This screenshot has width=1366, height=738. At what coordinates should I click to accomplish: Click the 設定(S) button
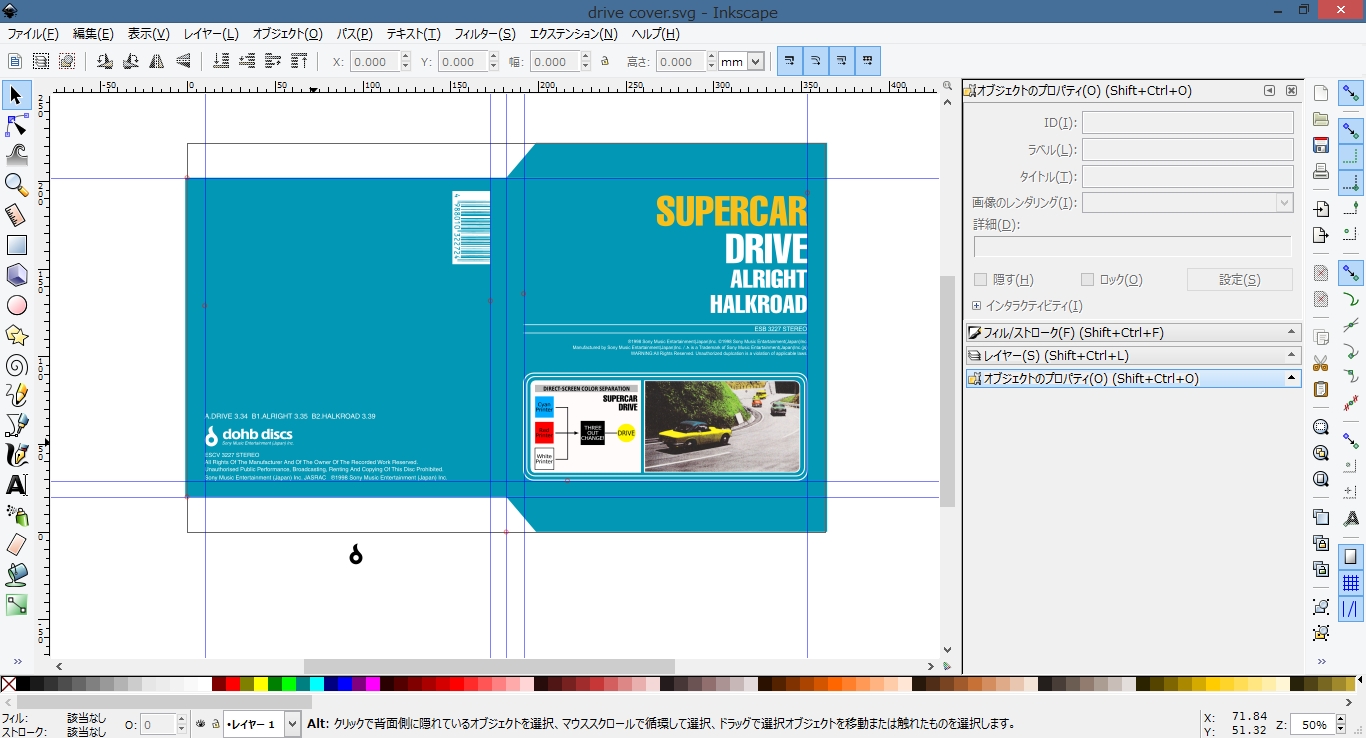coord(1240,280)
